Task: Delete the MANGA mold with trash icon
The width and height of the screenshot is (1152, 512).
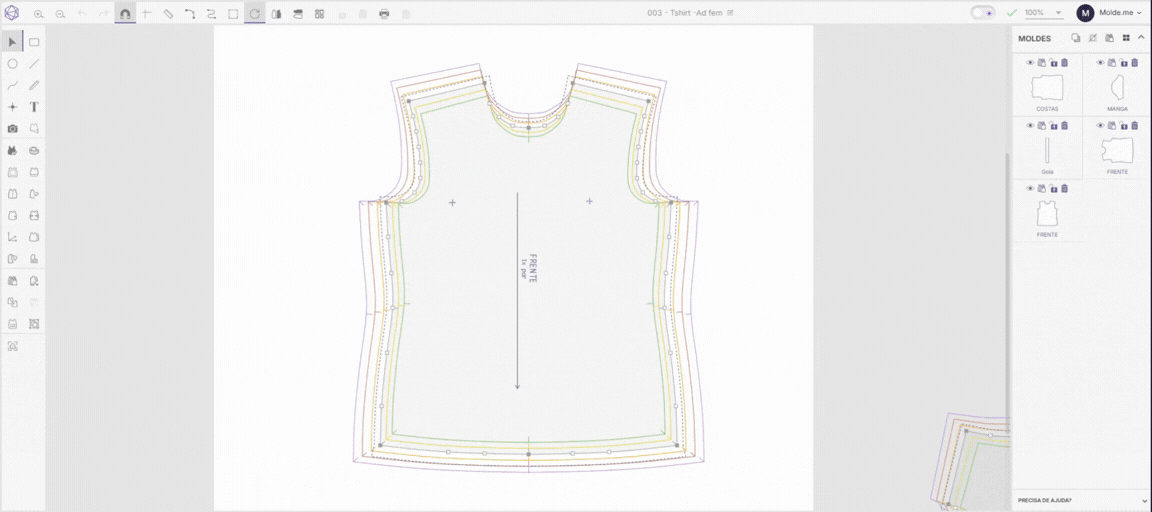Action: pos(1134,62)
